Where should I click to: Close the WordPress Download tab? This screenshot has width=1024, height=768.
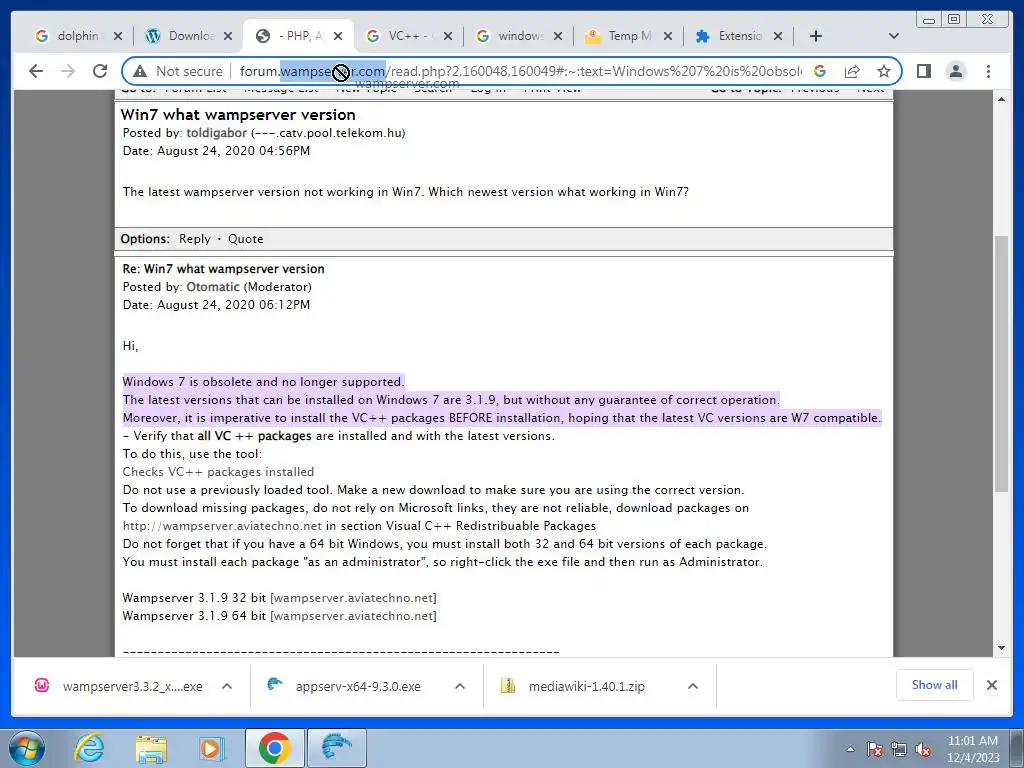tap(228, 36)
